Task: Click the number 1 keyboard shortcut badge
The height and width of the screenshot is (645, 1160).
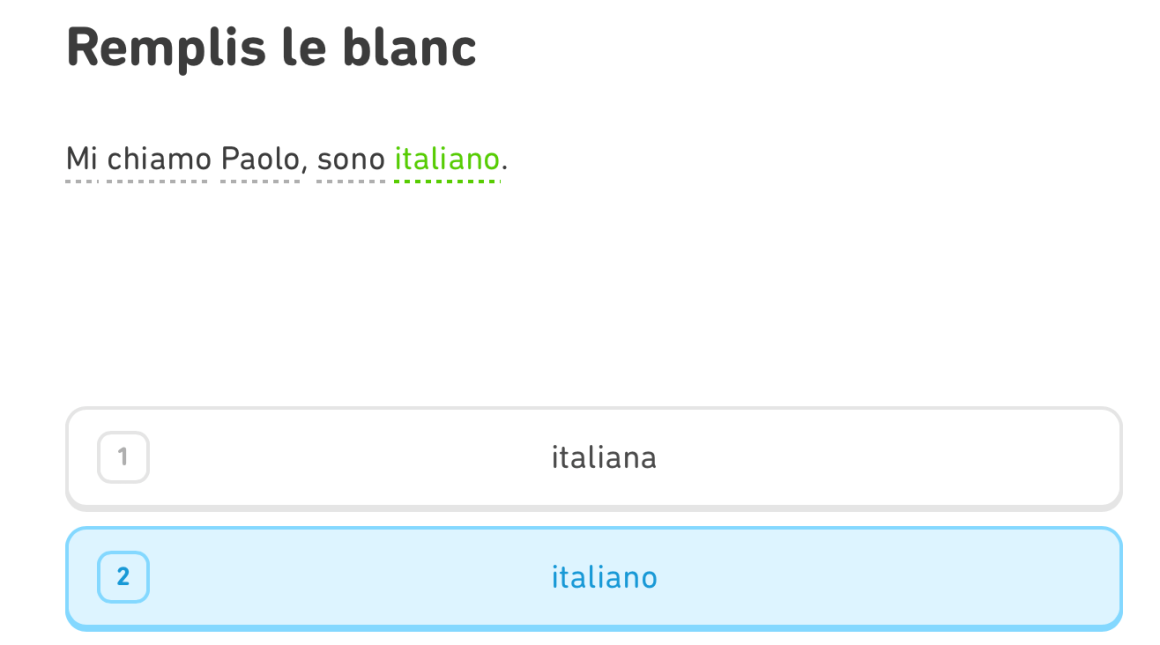Action: pos(123,458)
